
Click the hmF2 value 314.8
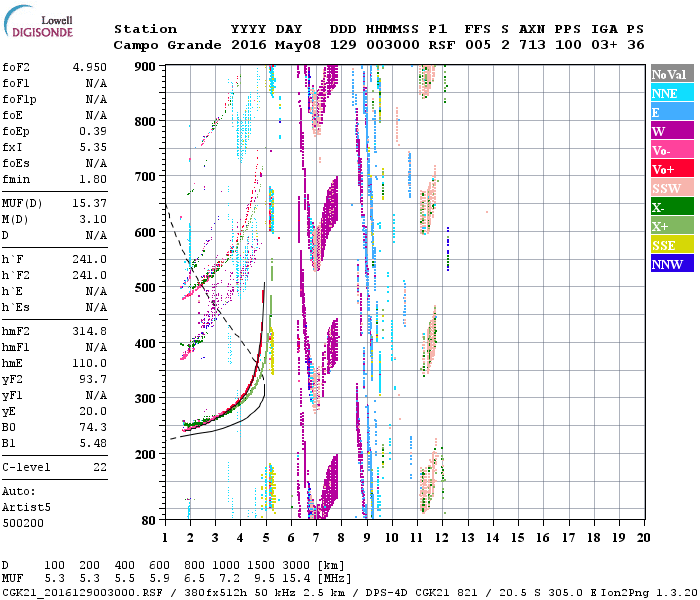pos(90,331)
